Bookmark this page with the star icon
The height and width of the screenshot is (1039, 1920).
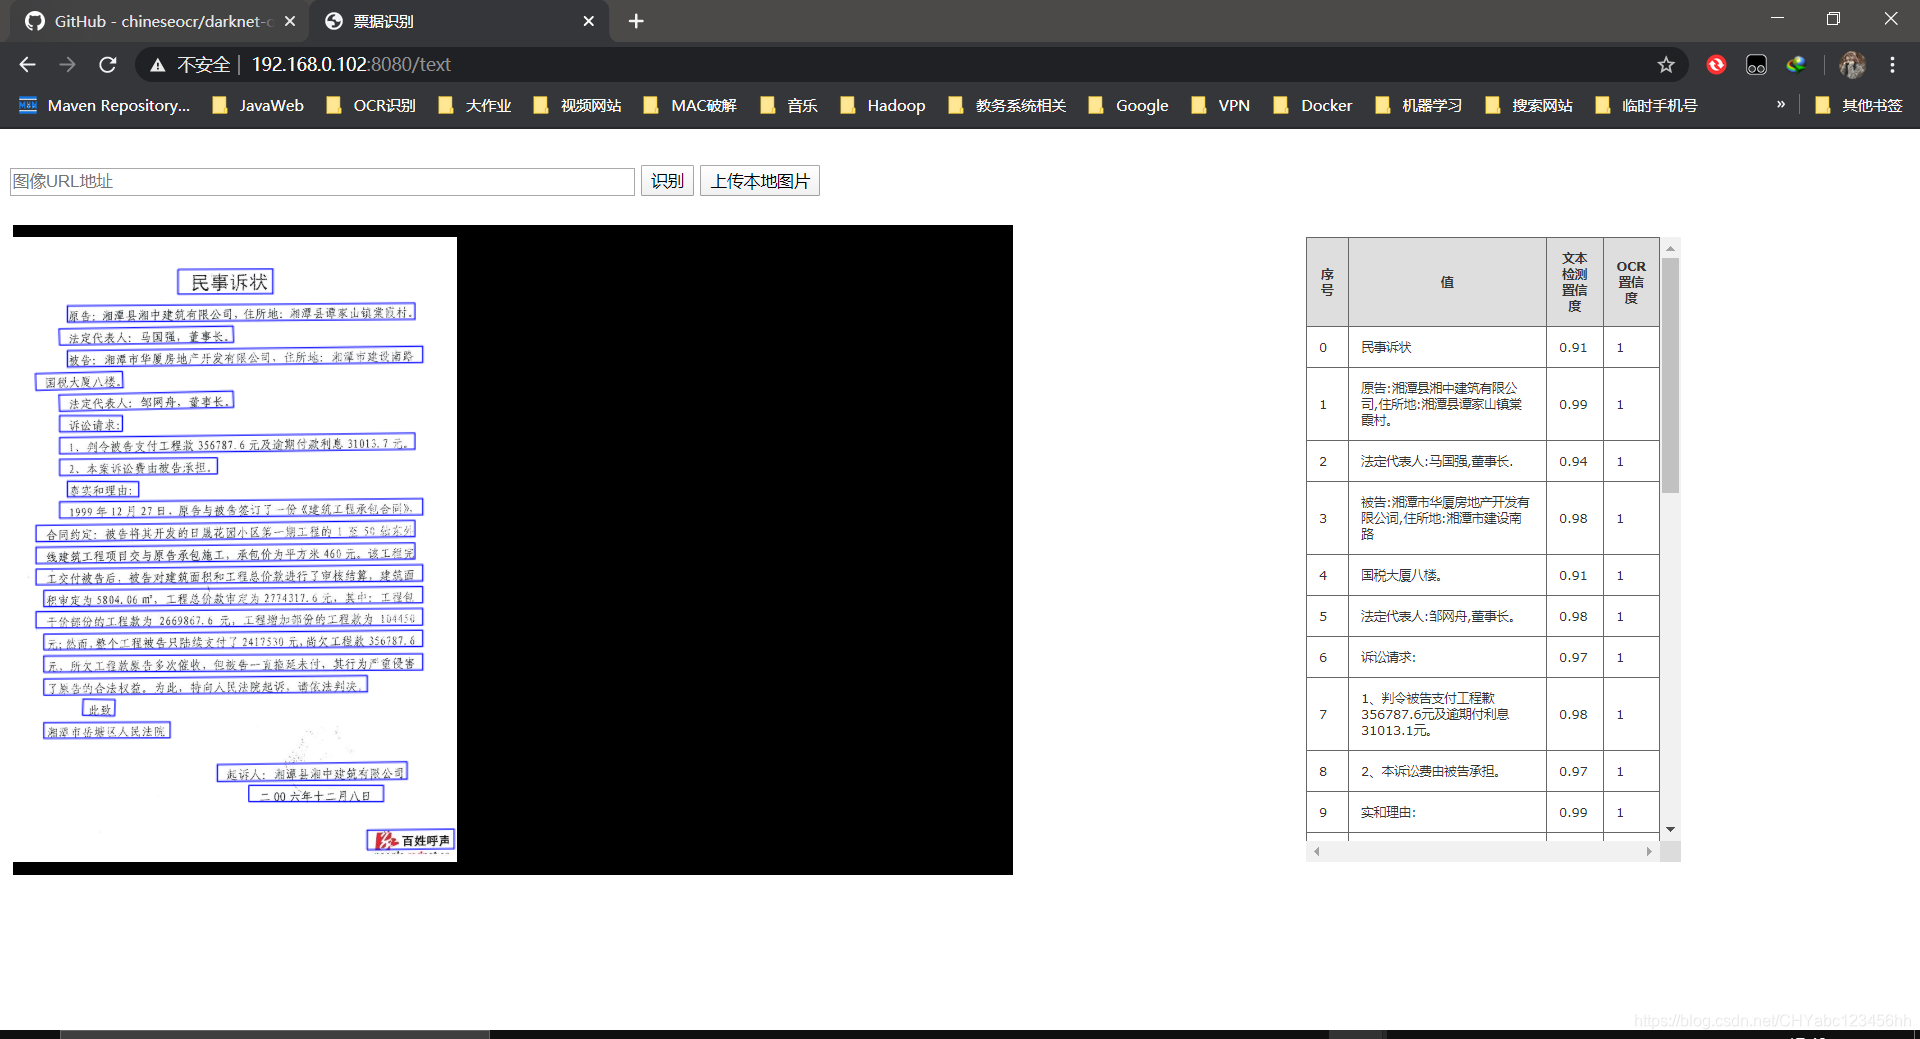[x=1666, y=64]
